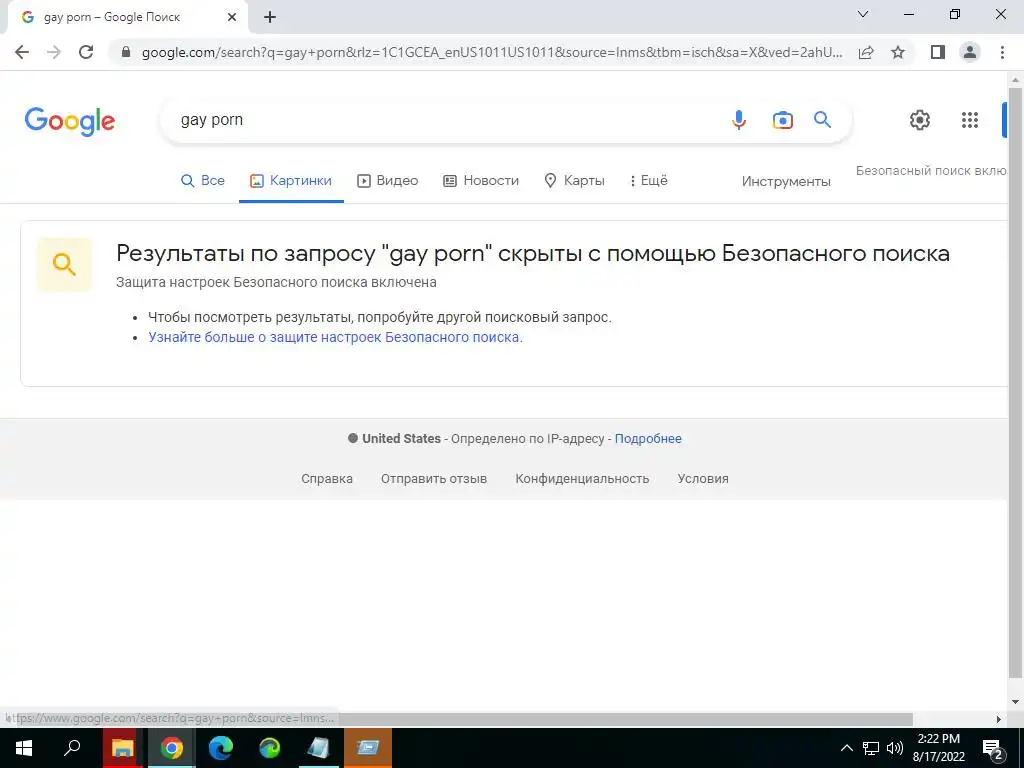Reload the page with refresh icon

pyautogui.click(x=86, y=52)
